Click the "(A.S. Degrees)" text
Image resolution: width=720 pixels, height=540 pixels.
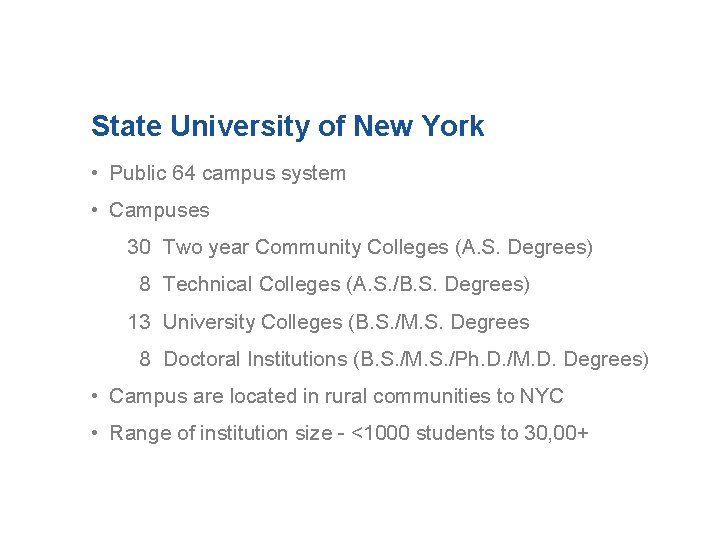tap(523, 247)
